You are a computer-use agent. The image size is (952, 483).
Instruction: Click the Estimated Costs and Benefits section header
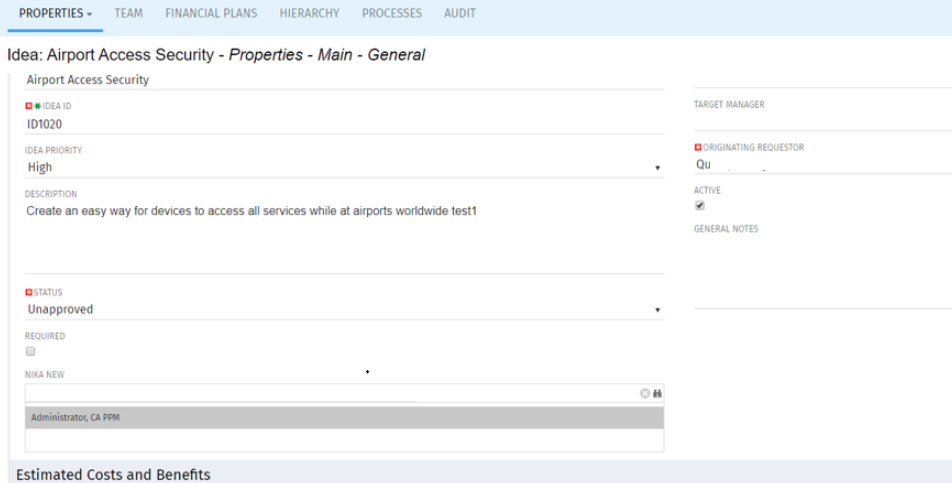point(113,475)
